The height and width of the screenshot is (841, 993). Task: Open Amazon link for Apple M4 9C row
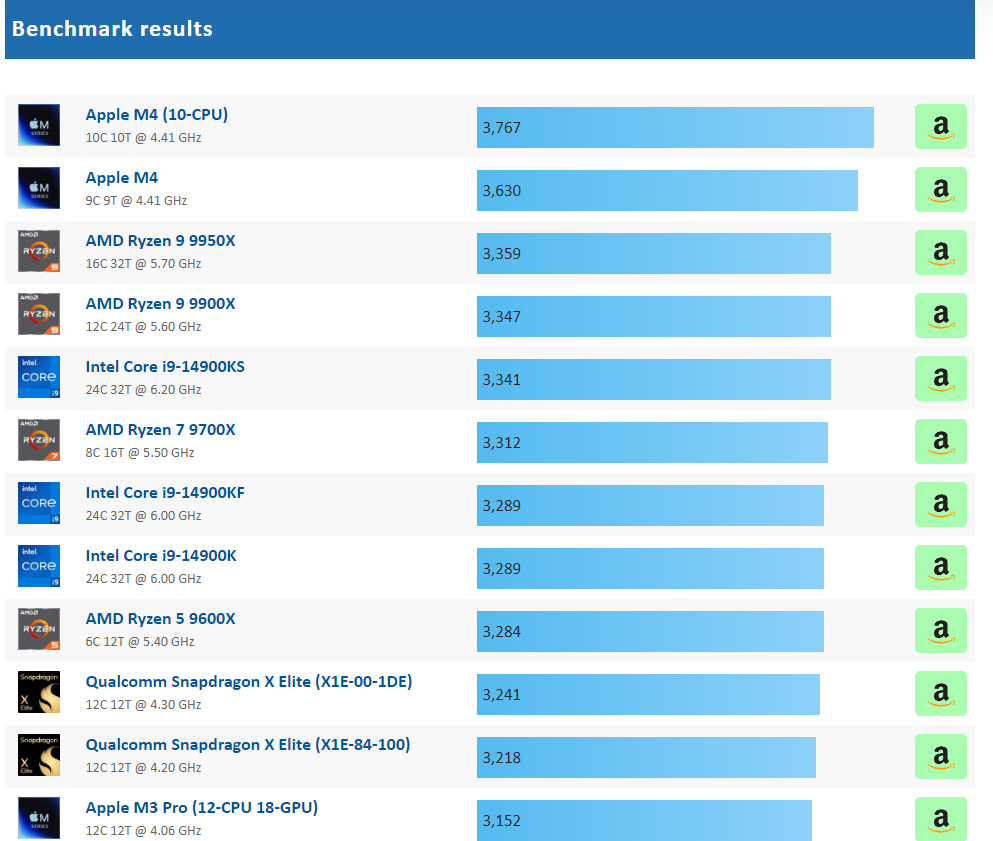(940, 189)
